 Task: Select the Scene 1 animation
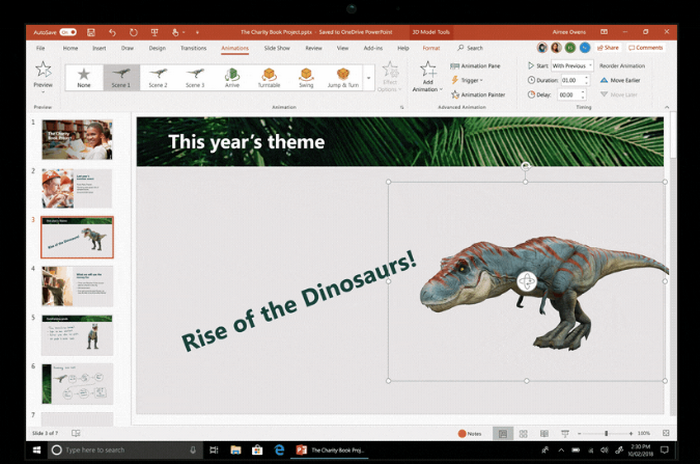tap(121, 78)
